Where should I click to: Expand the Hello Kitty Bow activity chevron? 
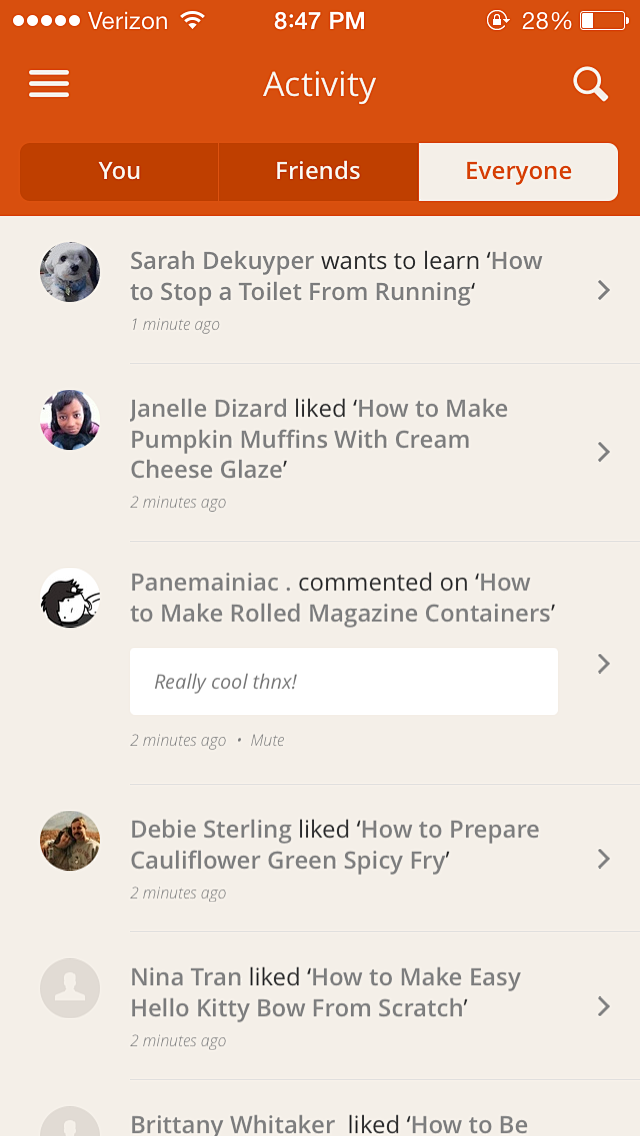(603, 1006)
